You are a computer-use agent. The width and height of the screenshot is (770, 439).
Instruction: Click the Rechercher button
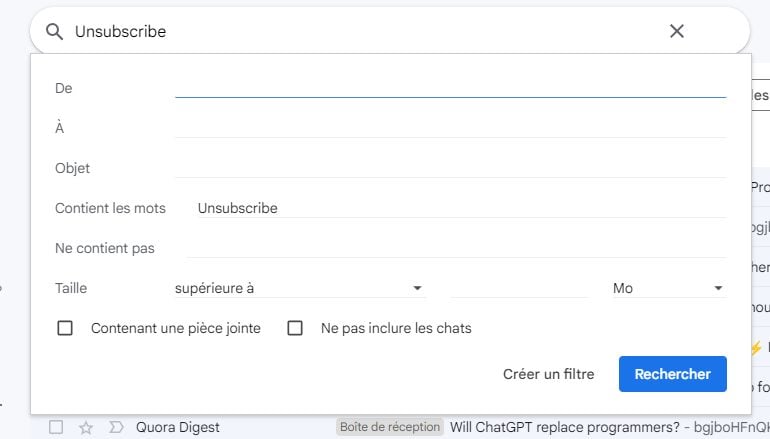tap(672, 374)
